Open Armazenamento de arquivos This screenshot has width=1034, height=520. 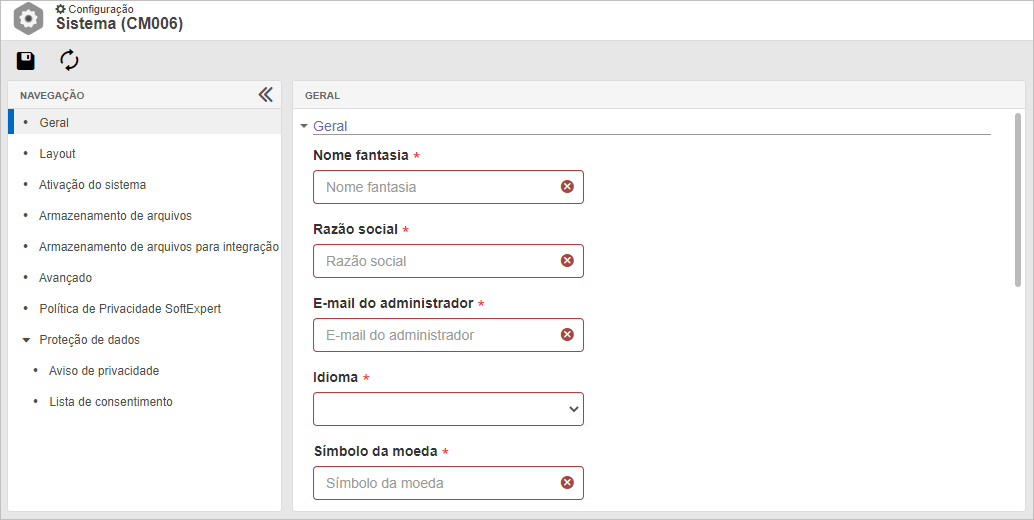[x=115, y=216]
